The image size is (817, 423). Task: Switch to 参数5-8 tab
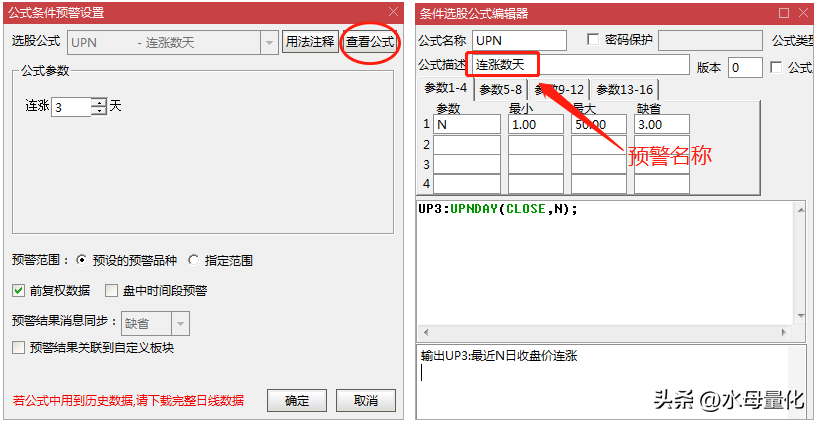point(501,90)
